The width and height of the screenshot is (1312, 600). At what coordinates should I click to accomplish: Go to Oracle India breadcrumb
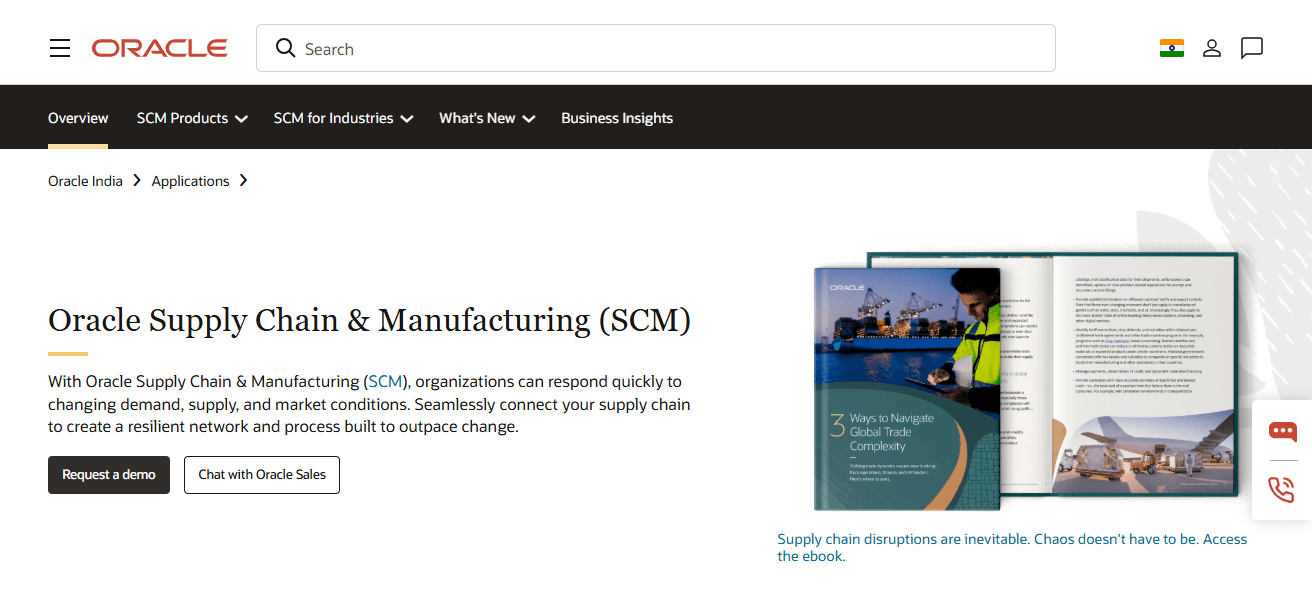[85, 181]
